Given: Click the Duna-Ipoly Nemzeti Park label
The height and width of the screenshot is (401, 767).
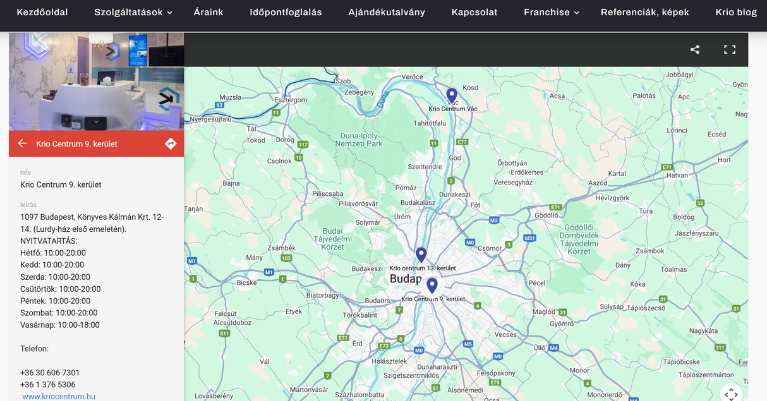Looking at the screenshot, I should click(359, 139).
